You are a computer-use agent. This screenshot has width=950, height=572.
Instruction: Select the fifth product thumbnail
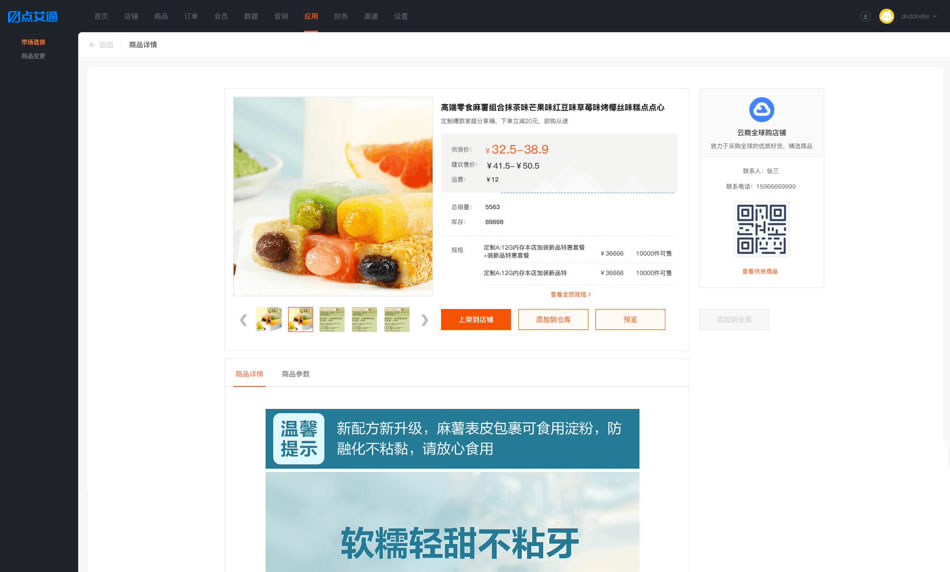pyautogui.click(x=397, y=319)
